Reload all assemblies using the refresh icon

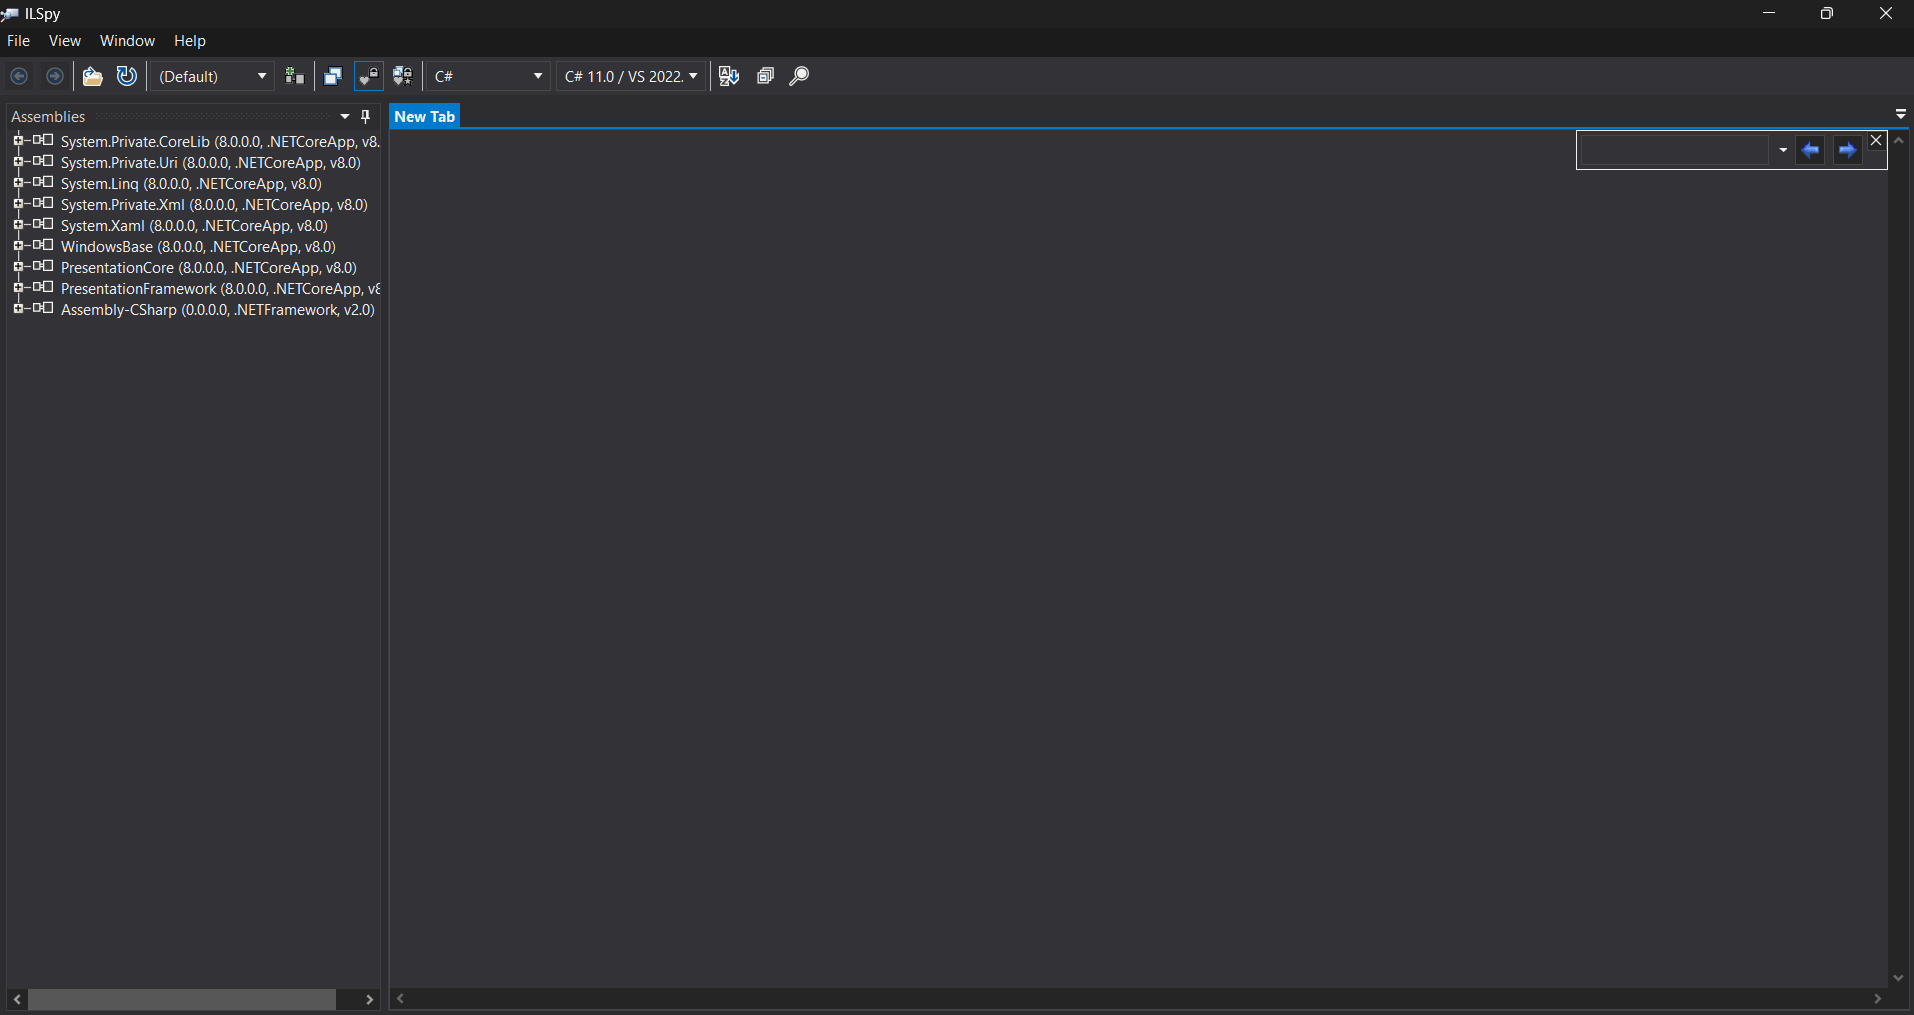[127, 76]
